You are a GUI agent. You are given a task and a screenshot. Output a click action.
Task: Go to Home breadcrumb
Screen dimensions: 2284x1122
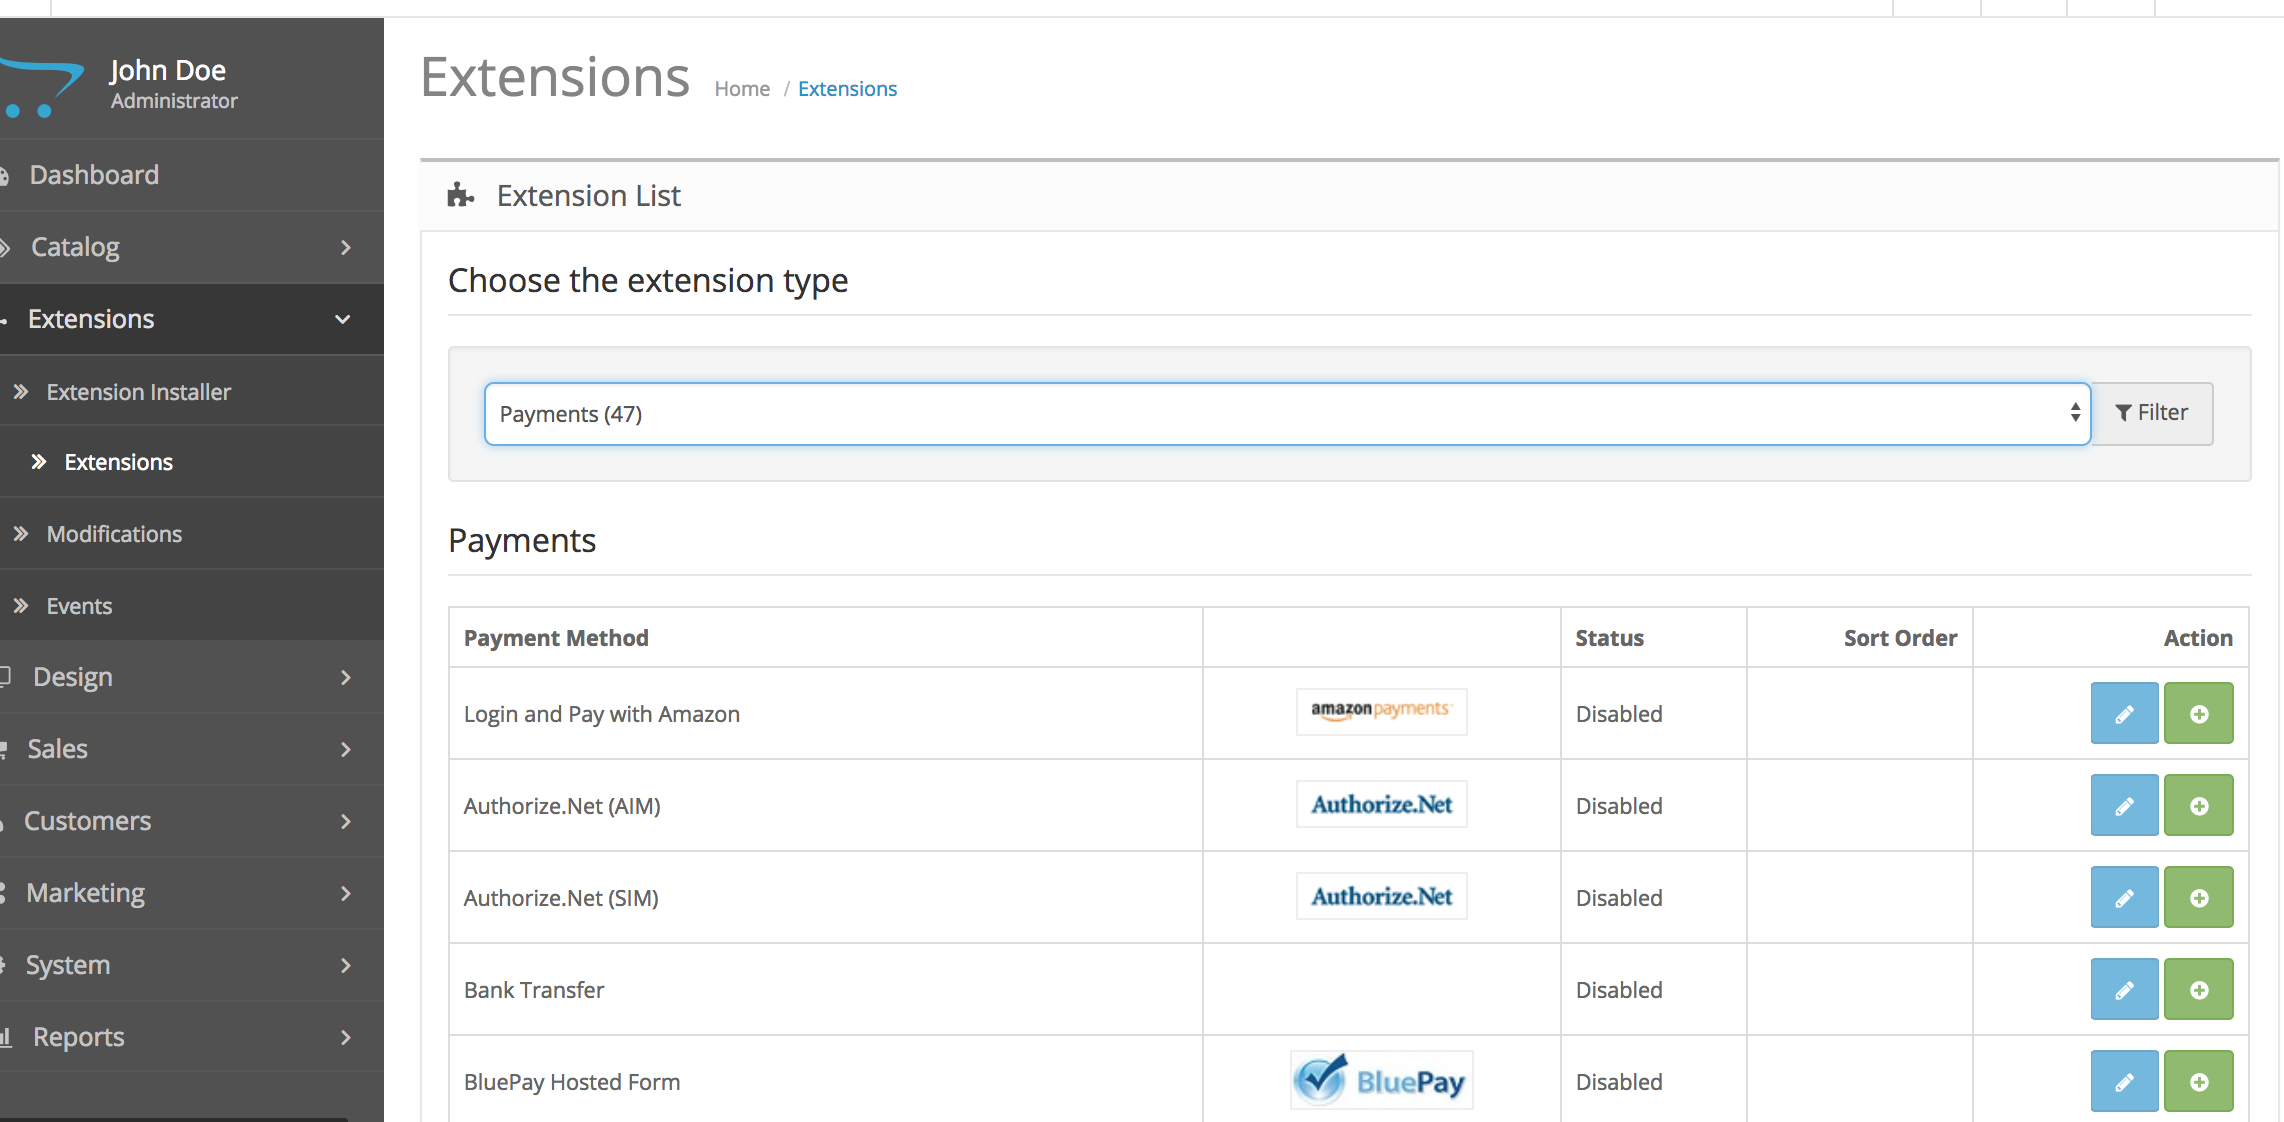pyautogui.click(x=742, y=89)
